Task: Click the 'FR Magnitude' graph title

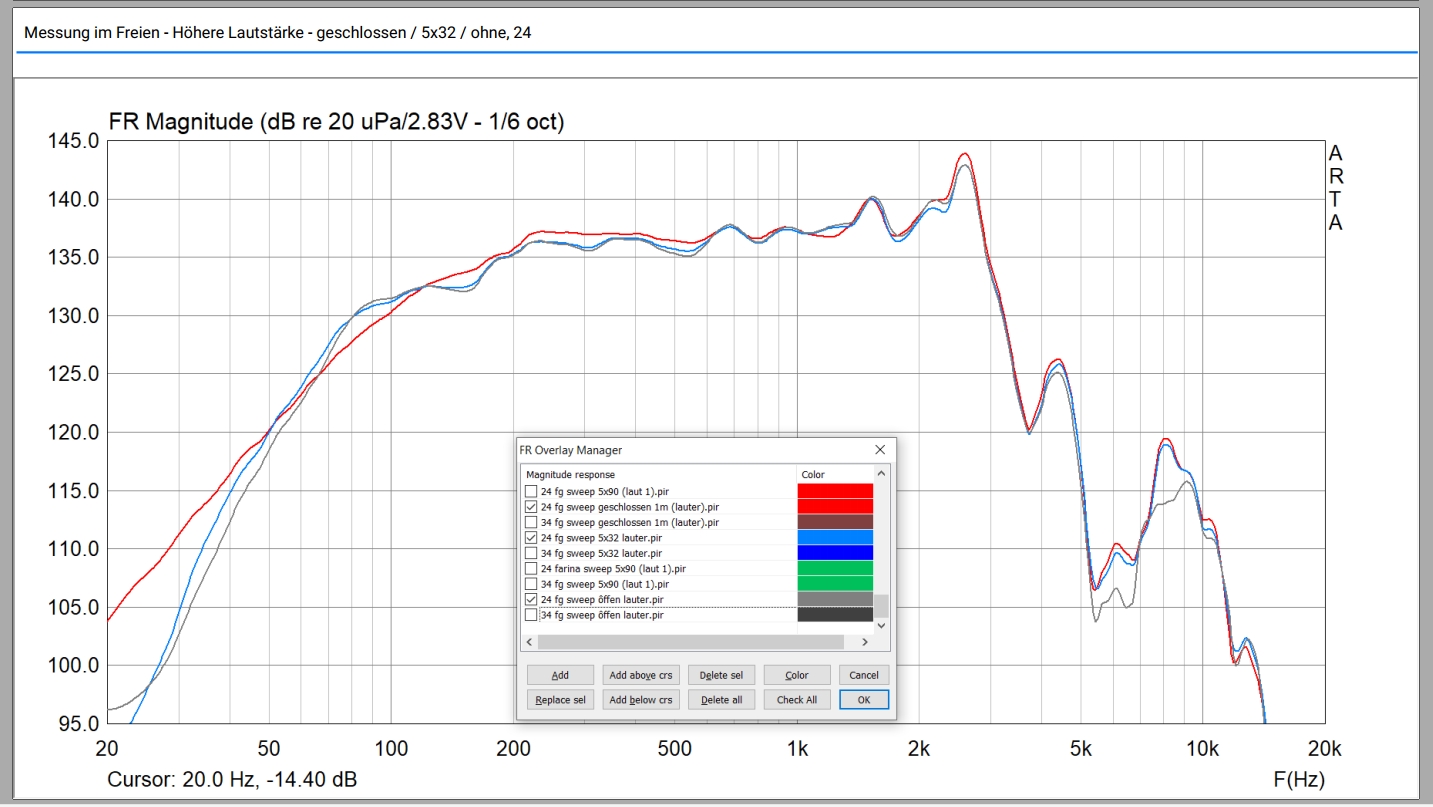Action: click(336, 122)
